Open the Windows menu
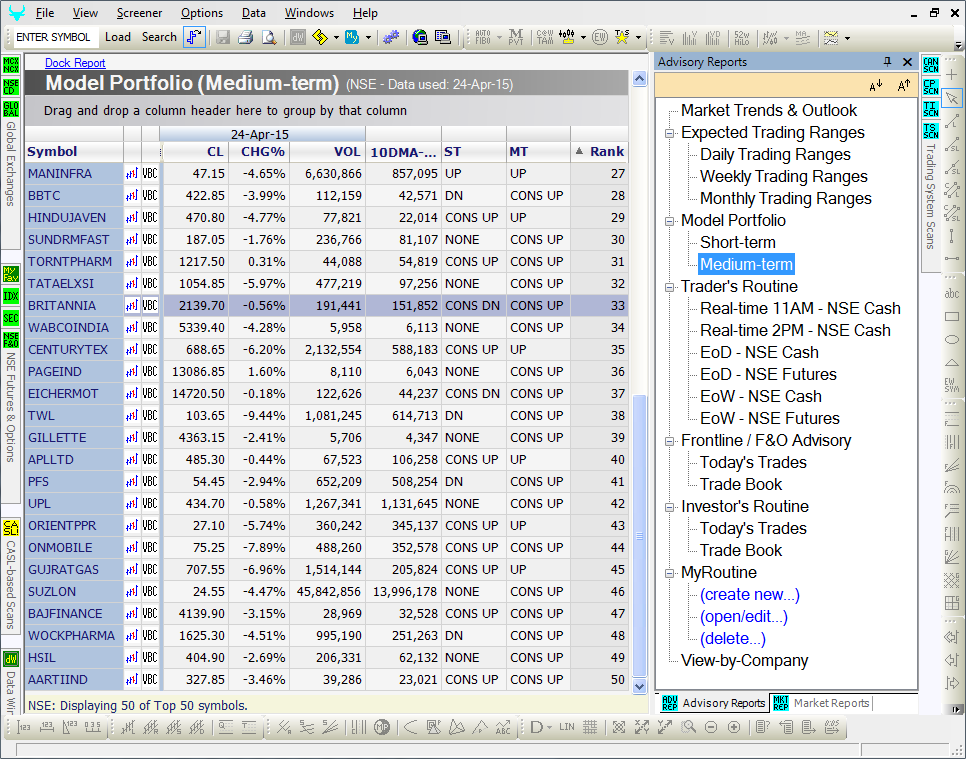 (x=309, y=13)
